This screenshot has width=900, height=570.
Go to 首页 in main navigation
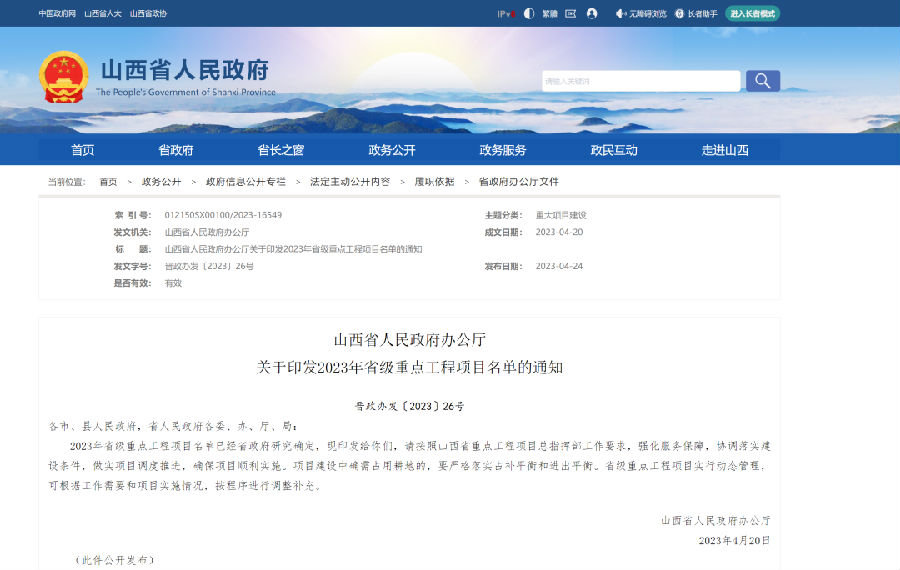[x=83, y=150]
